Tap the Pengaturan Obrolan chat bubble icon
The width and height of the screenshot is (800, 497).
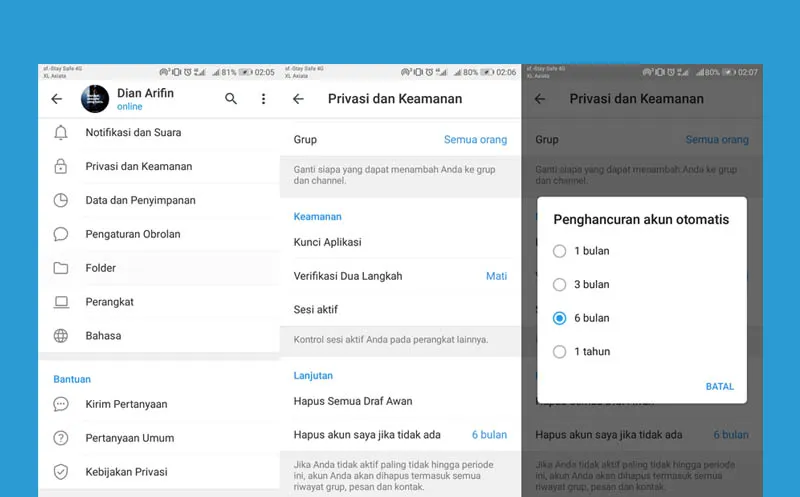pyautogui.click(x=61, y=234)
